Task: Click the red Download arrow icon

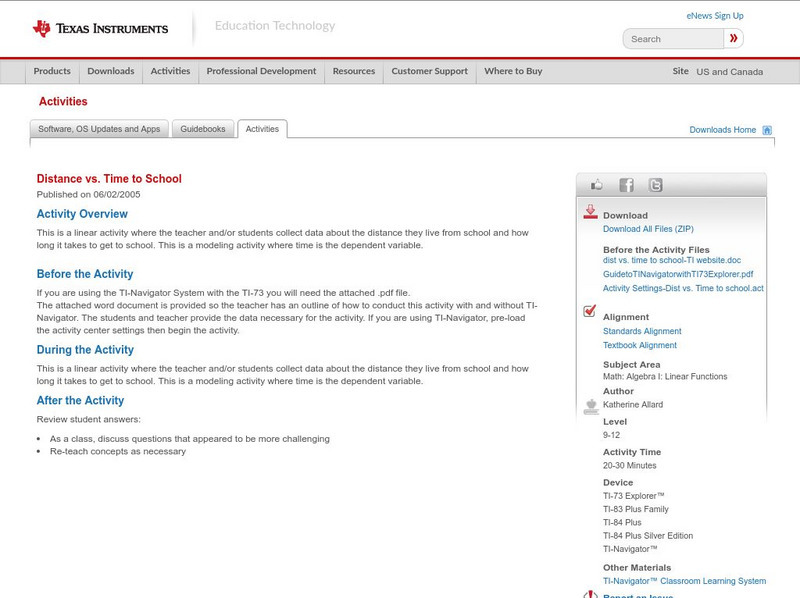Action: point(590,211)
